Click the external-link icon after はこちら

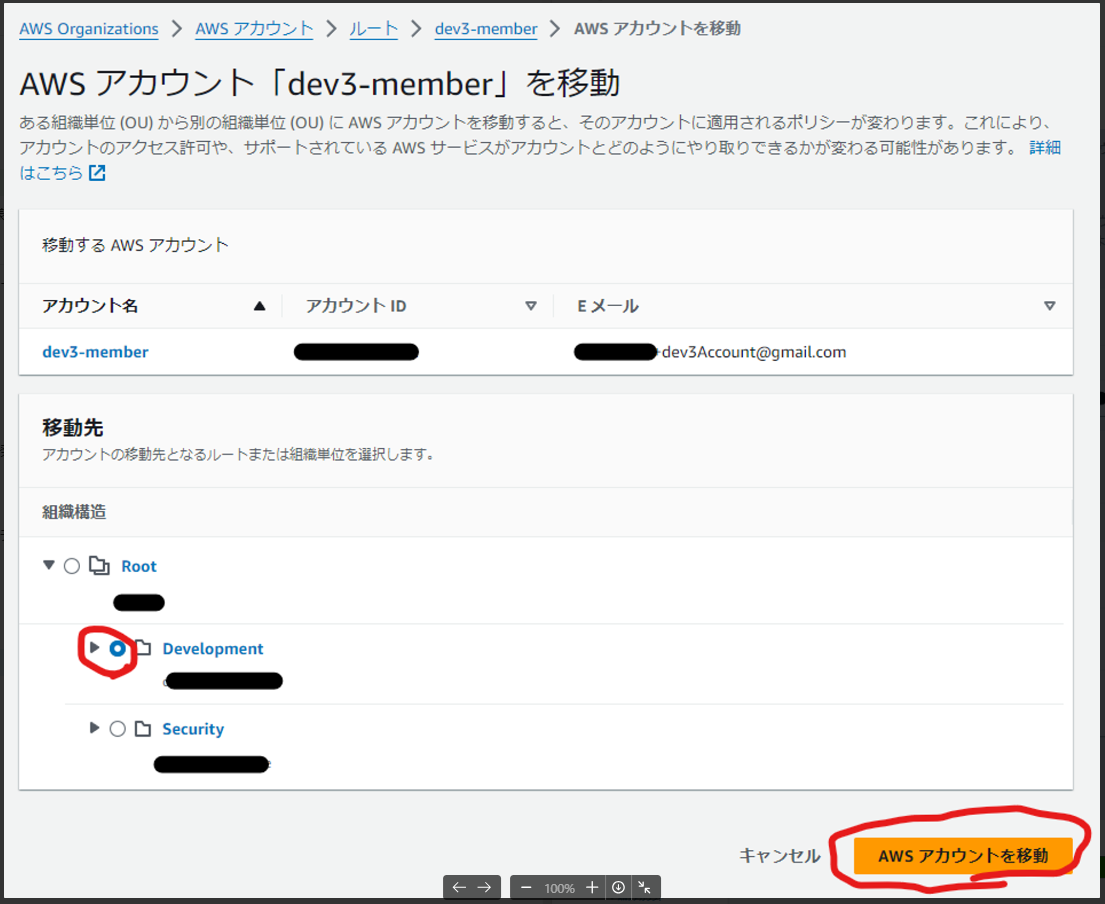point(97,173)
